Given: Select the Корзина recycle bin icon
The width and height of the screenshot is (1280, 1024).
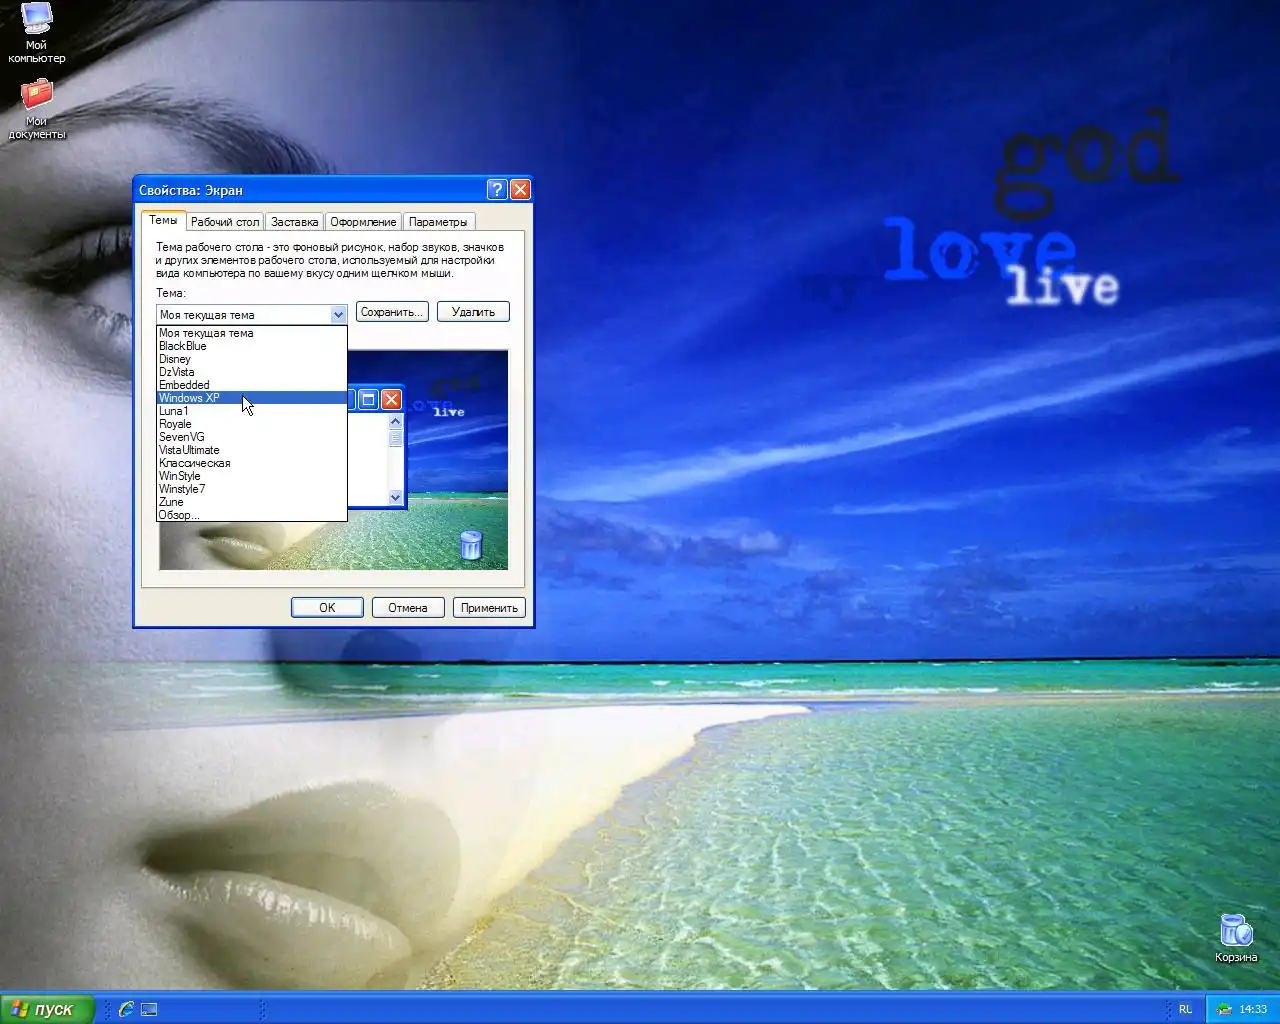Looking at the screenshot, I should [x=1236, y=937].
